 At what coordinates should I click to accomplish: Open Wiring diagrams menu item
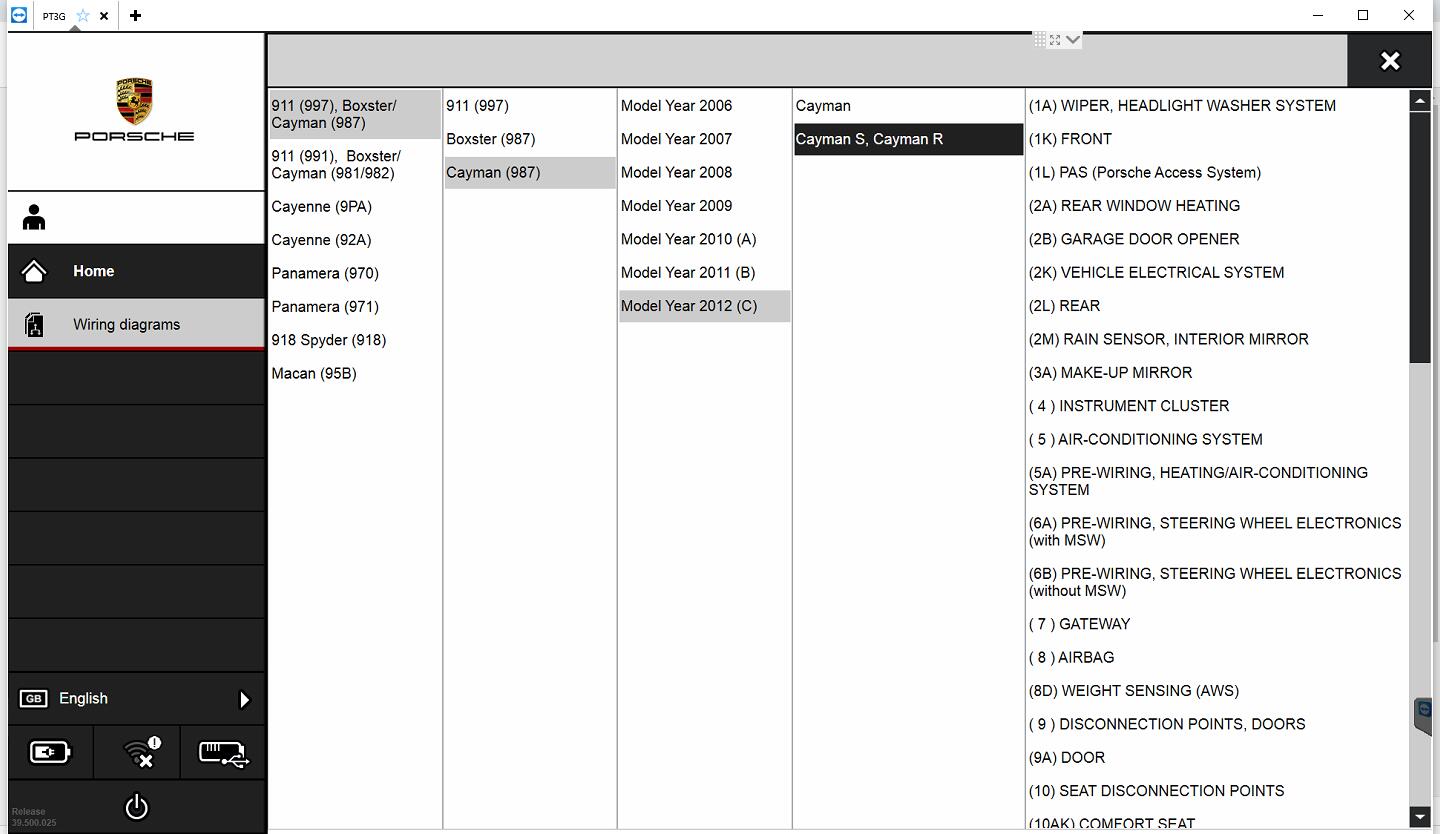coord(136,324)
